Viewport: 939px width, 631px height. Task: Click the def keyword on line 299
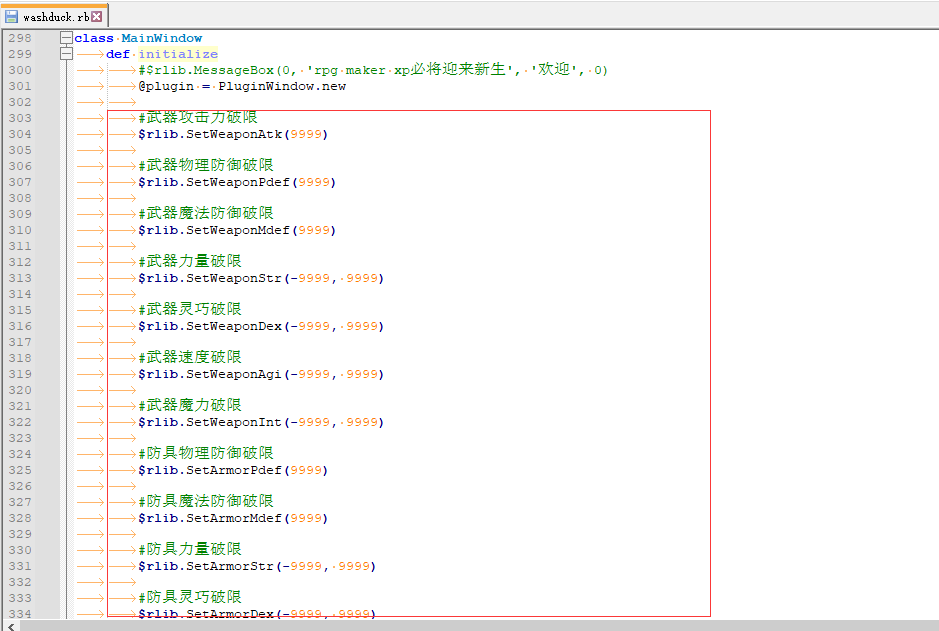(118, 54)
